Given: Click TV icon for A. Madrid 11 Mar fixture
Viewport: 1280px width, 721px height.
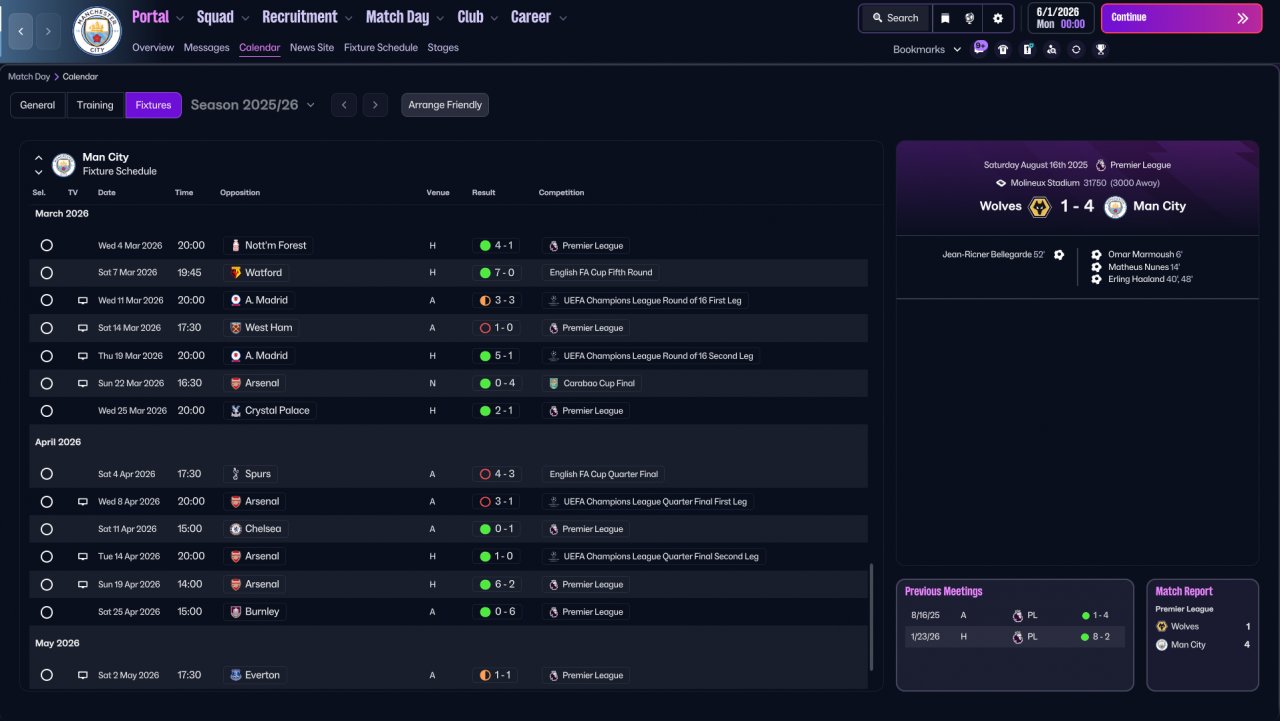Looking at the screenshot, I should [83, 300].
